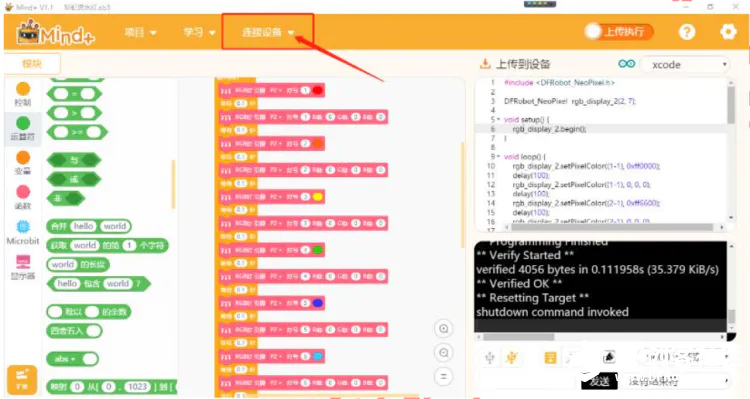Open the orange 变量 category
Viewport: 750px width, 399px height.
point(22,163)
